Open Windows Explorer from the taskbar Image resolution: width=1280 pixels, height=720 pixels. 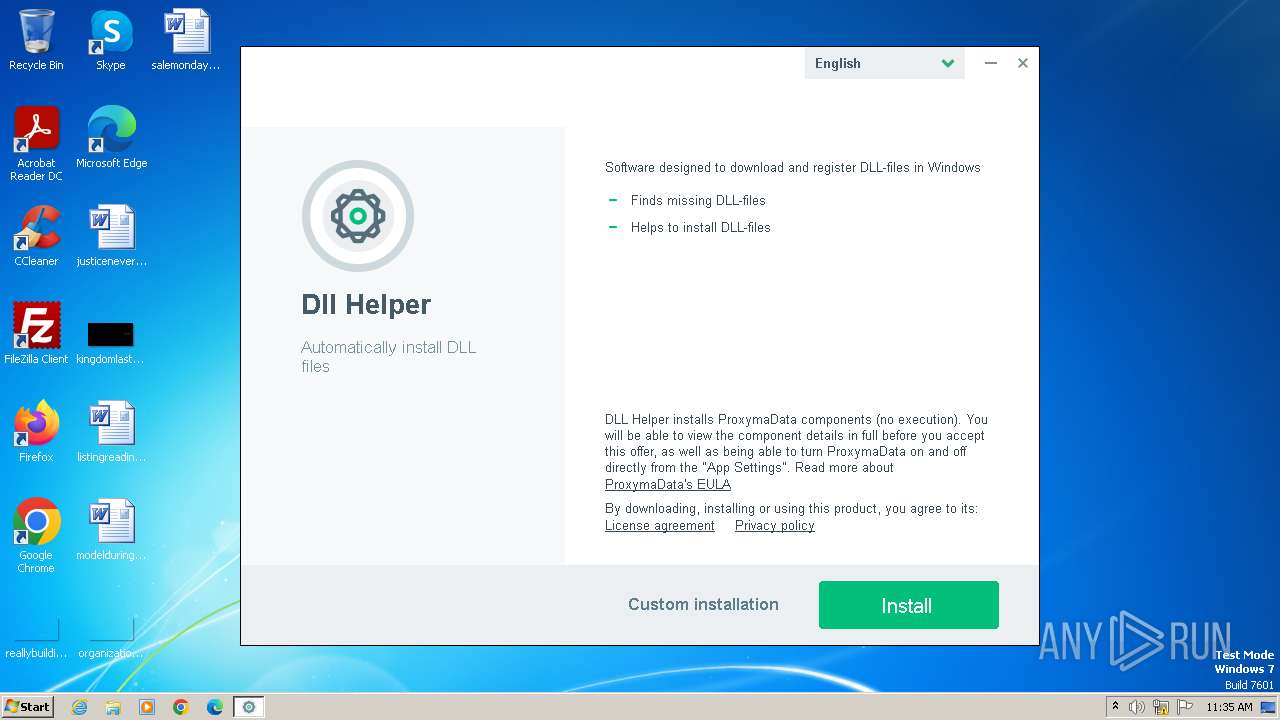point(113,707)
